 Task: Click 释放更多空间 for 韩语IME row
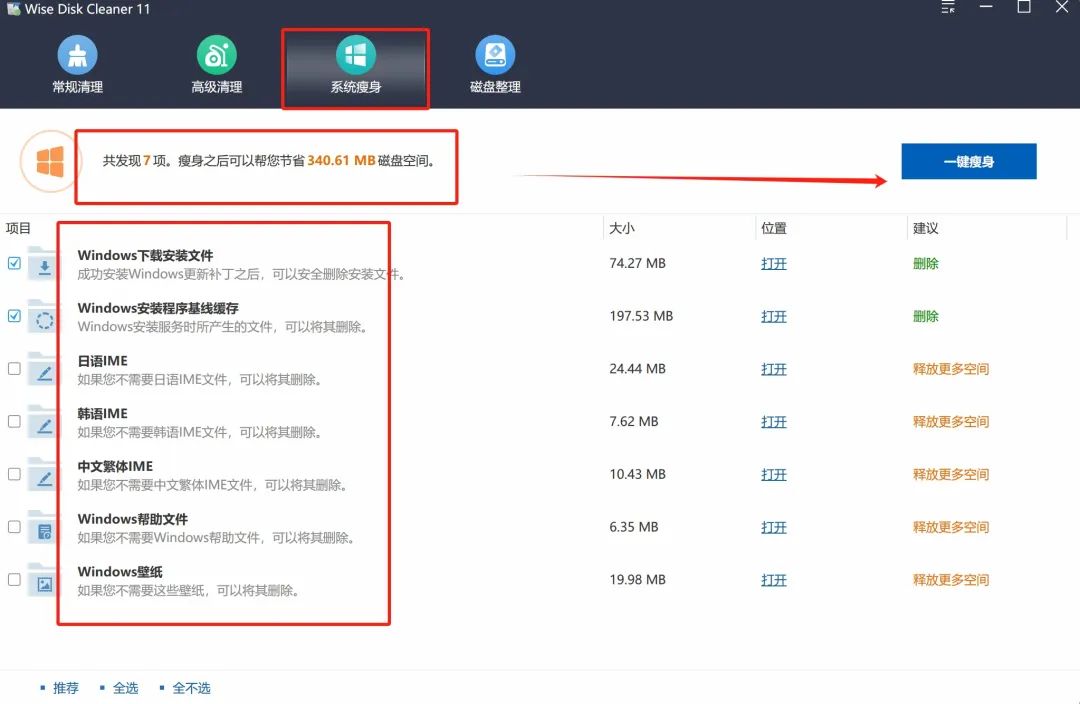coord(951,422)
